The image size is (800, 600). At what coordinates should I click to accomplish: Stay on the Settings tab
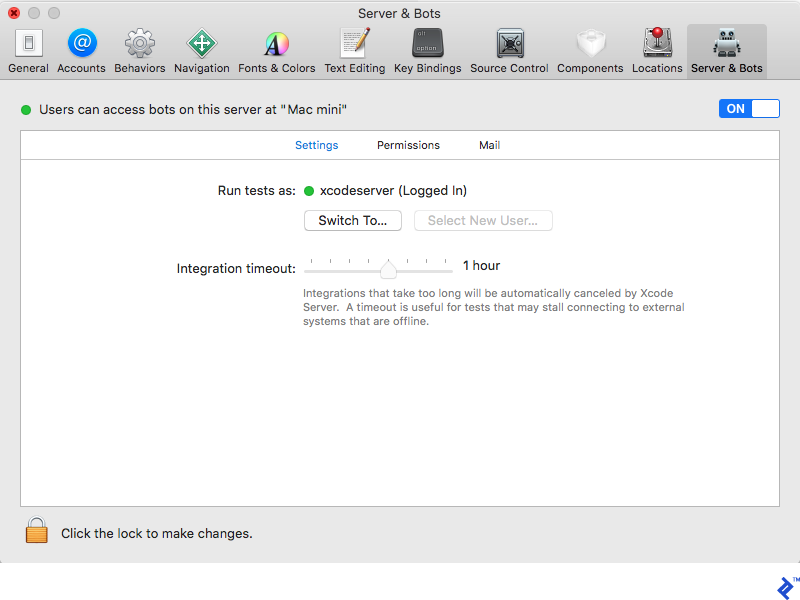pyautogui.click(x=316, y=145)
